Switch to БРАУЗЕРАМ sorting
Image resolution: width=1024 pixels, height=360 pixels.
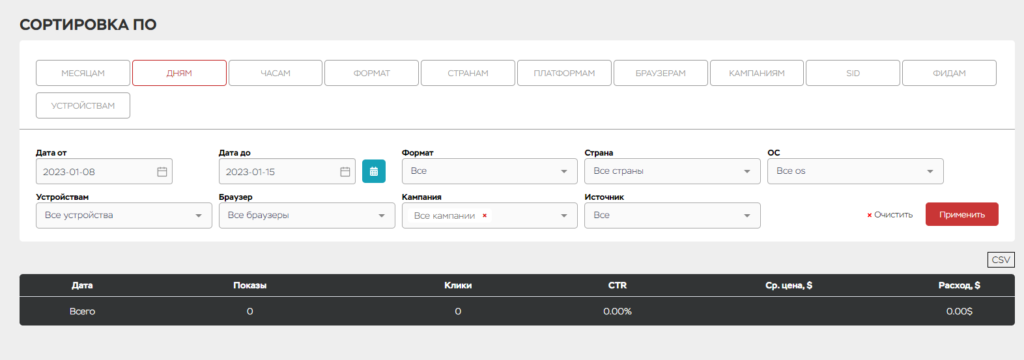coord(661,73)
